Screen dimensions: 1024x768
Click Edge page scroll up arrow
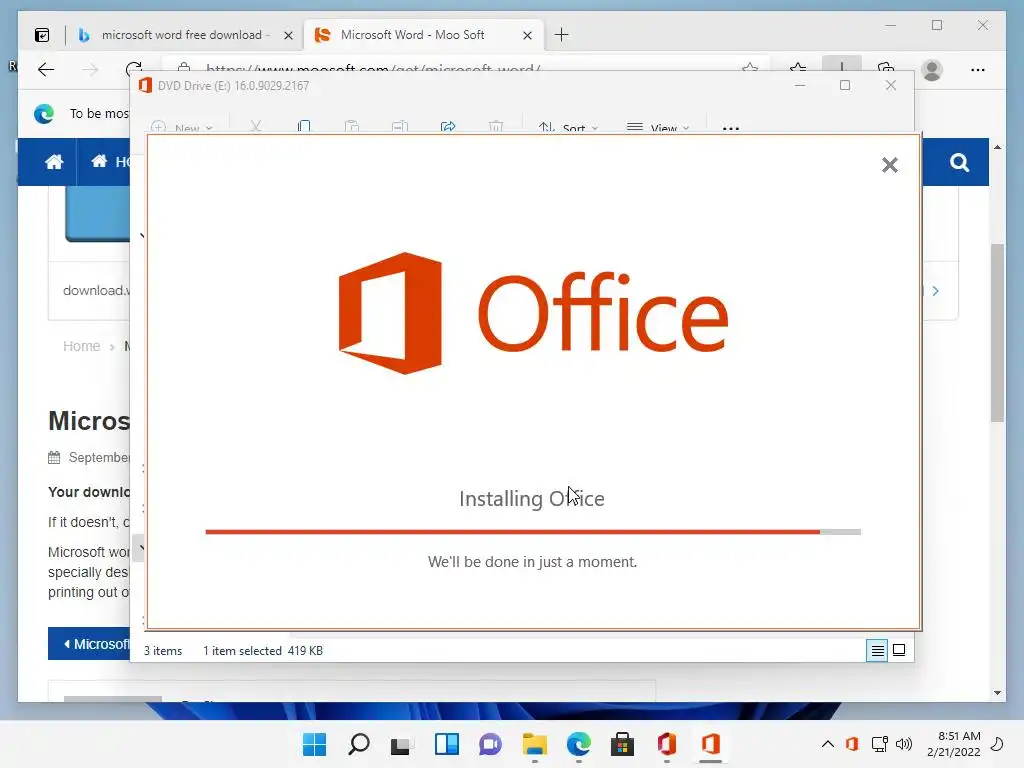click(997, 147)
